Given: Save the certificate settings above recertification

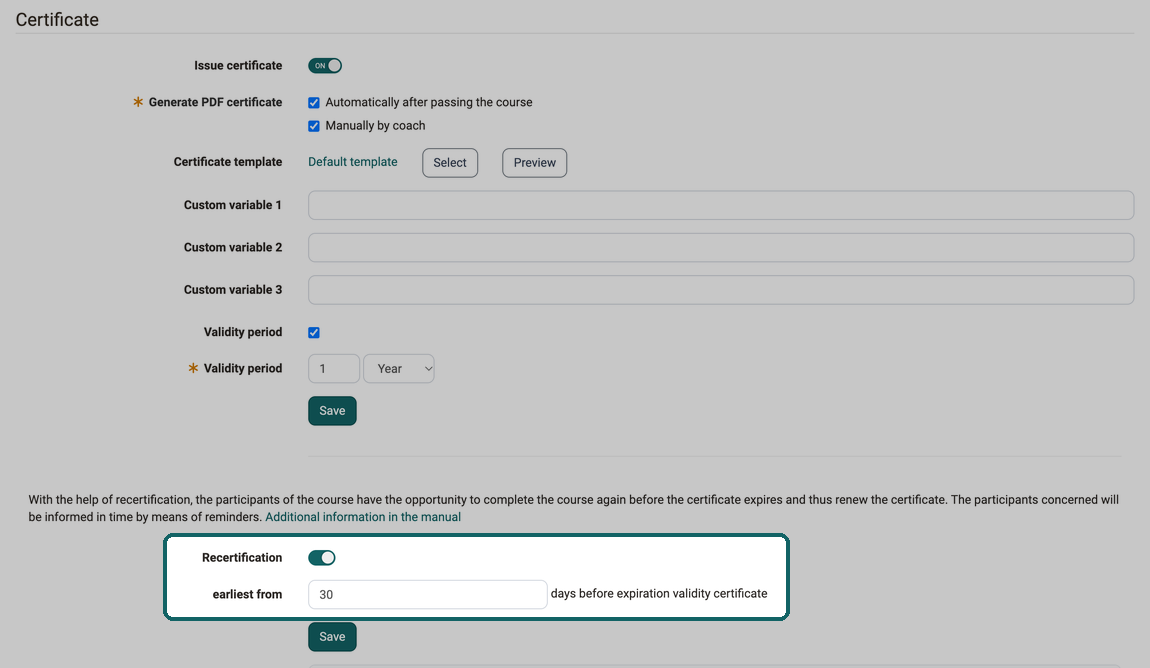Looking at the screenshot, I should pyautogui.click(x=332, y=411).
